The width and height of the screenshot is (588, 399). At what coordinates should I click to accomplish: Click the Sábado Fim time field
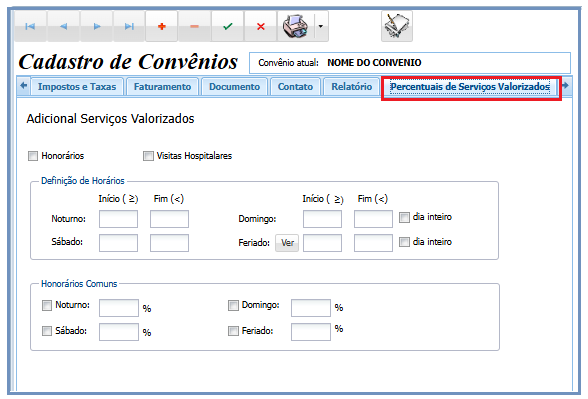tap(169, 243)
